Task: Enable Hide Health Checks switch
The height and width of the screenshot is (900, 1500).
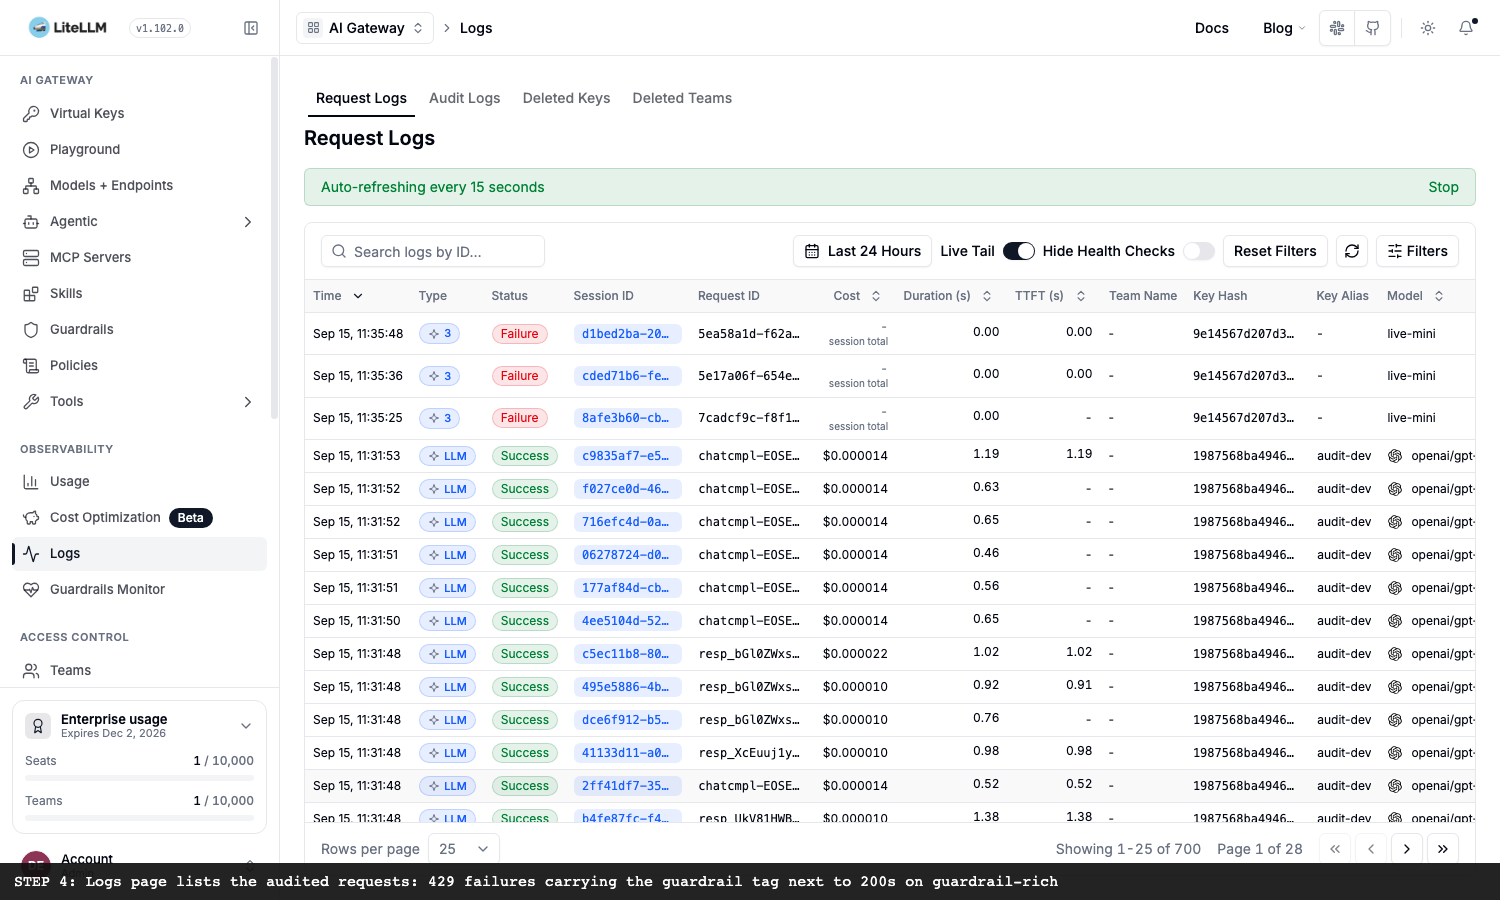Action: [x=1199, y=251]
